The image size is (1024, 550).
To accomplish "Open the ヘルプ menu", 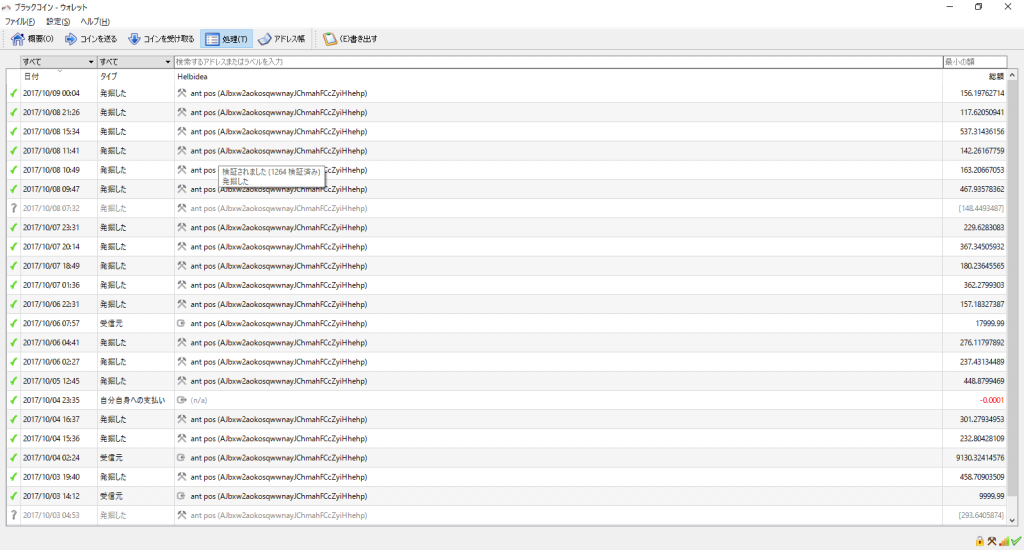I will click(x=95, y=21).
